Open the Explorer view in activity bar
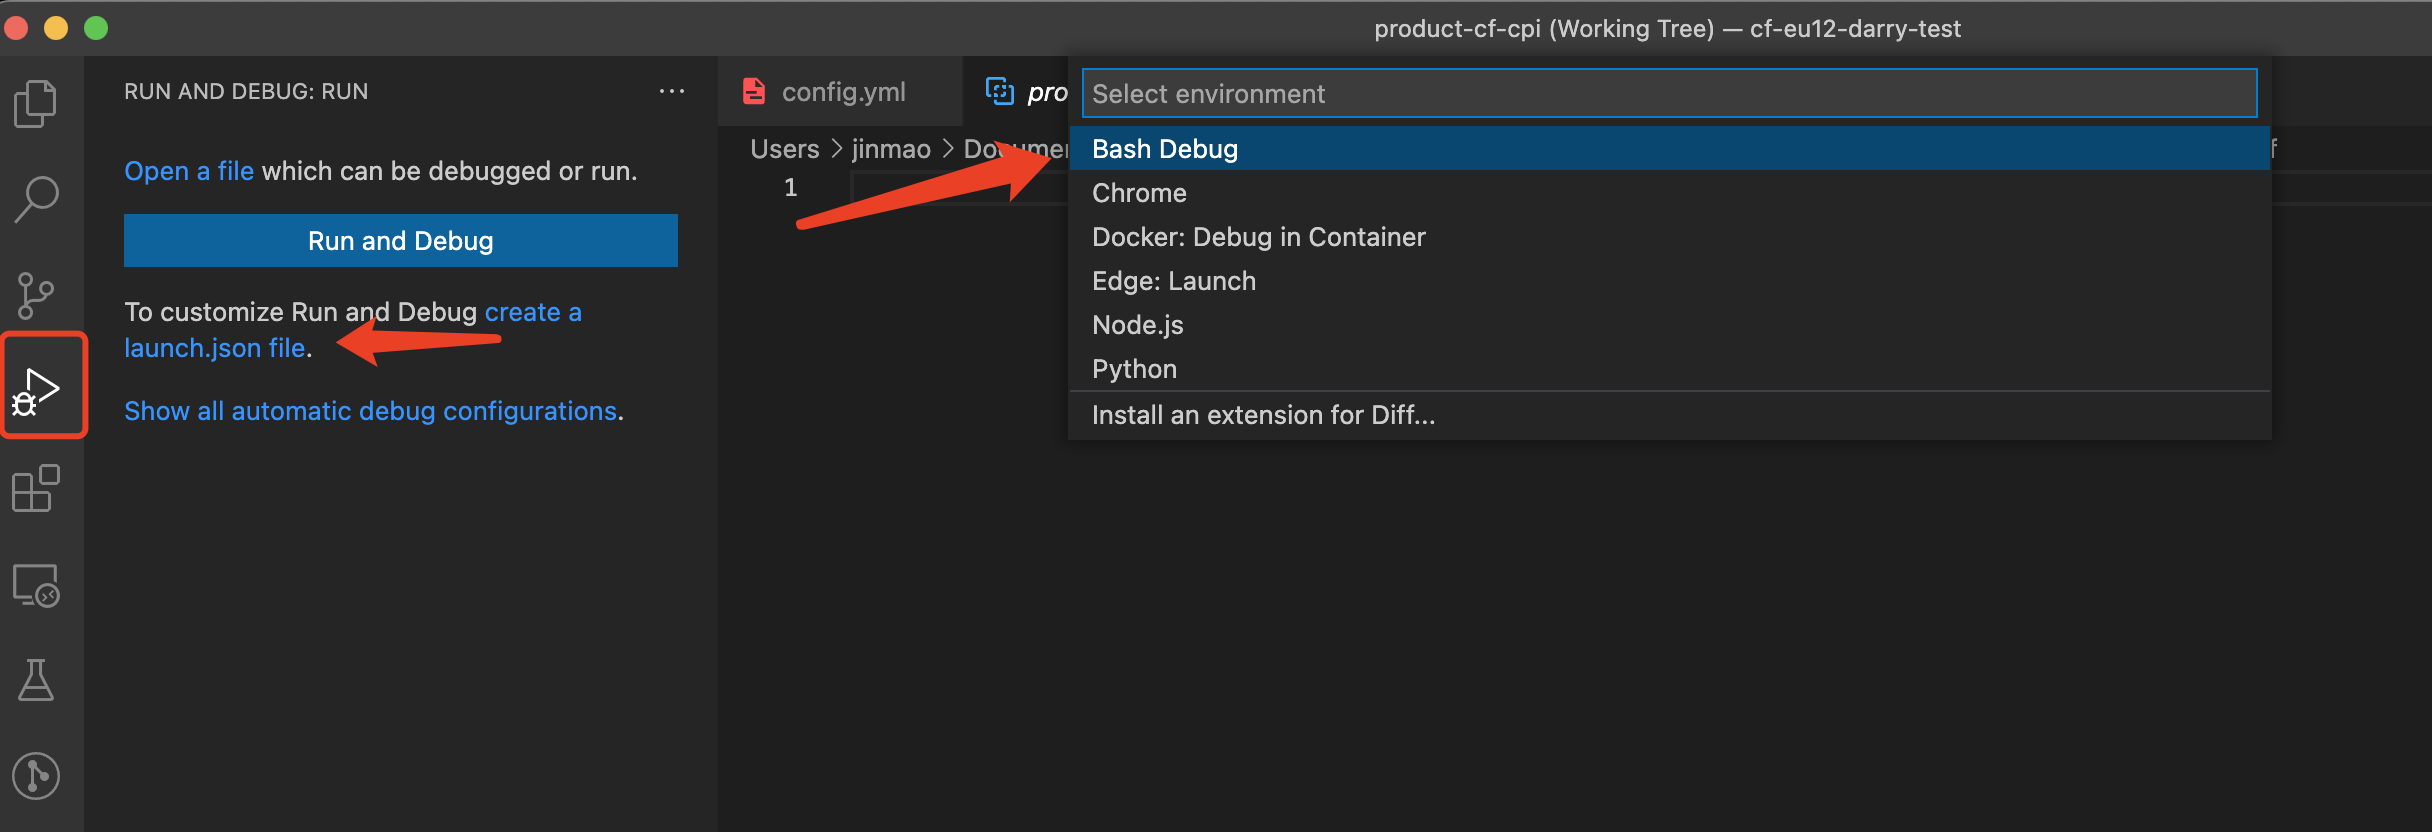The height and width of the screenshot is (832, 2432). pyautogui.click(x=36, y=103)
